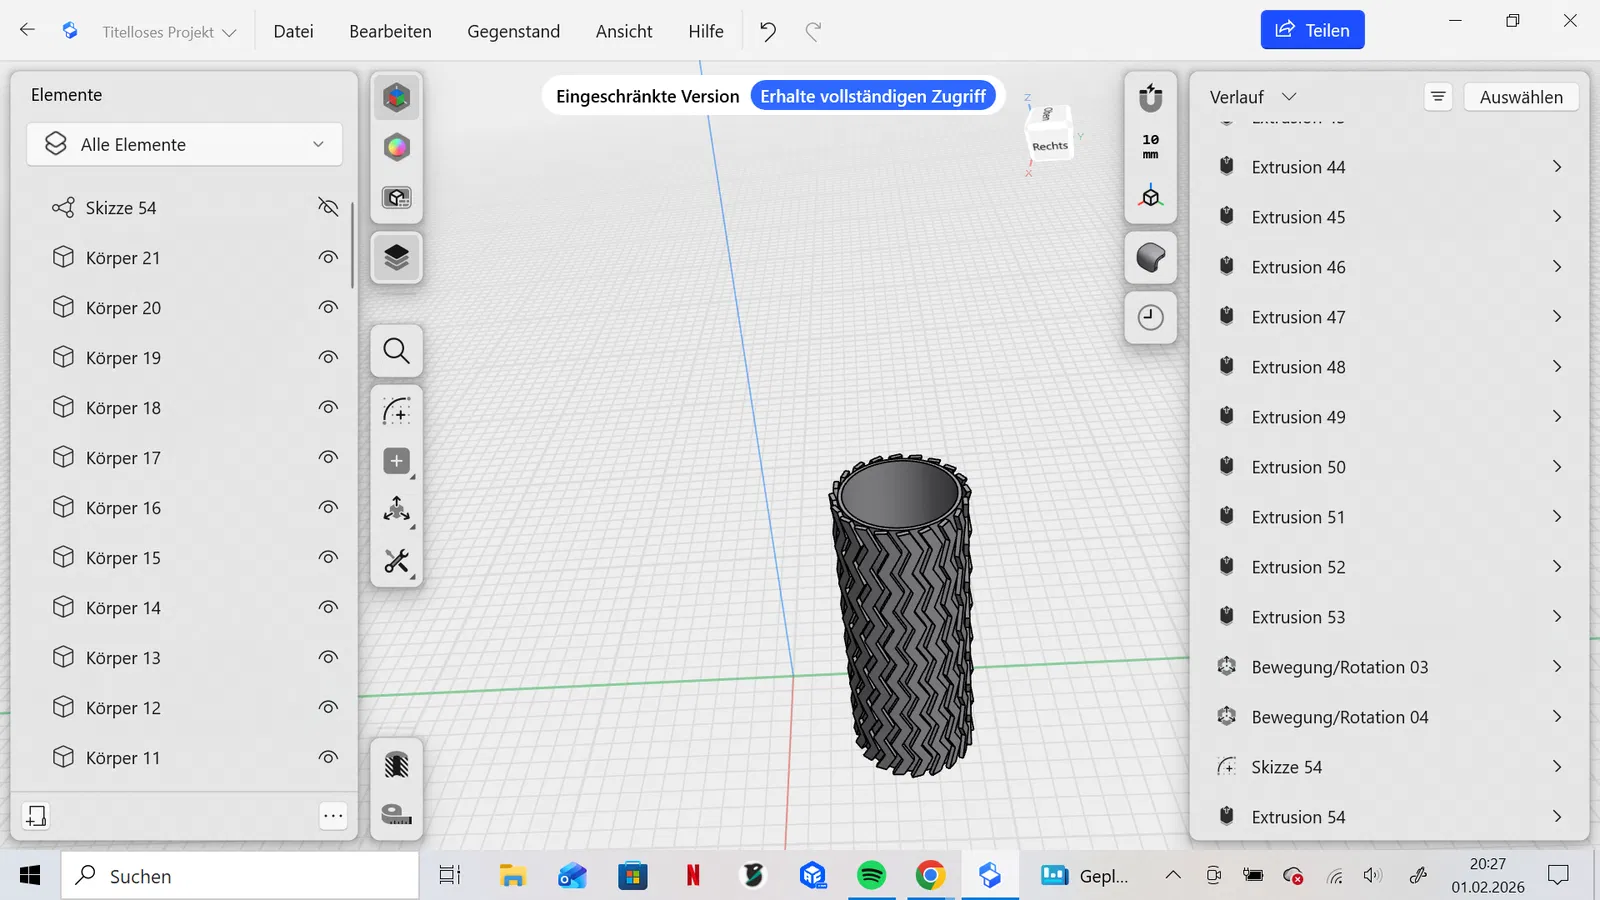Open the add shape tool
The height and width of the screenshot is (900, 1600).
pyautogui.click(x=397, y=461)
